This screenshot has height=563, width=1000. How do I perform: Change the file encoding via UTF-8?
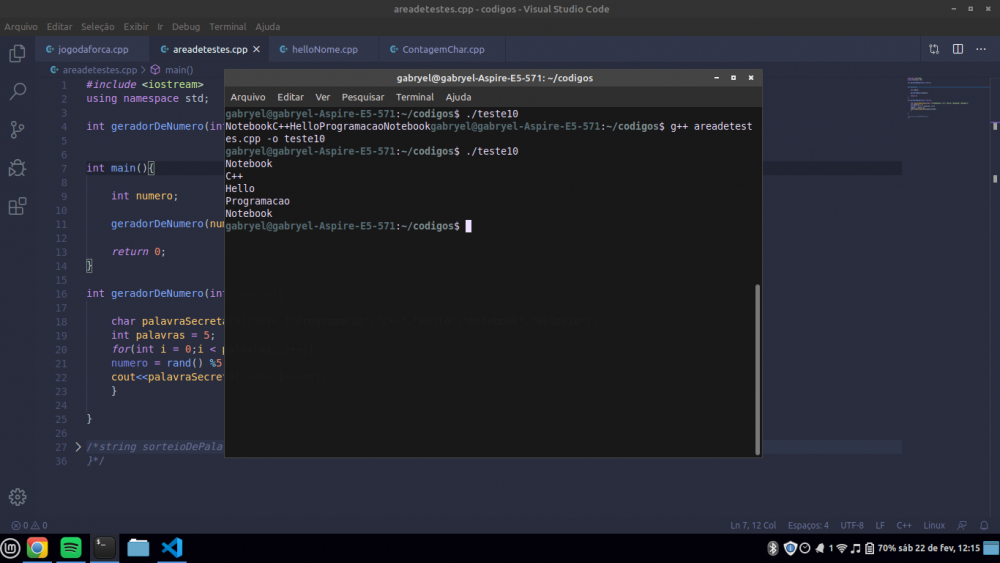852,525
